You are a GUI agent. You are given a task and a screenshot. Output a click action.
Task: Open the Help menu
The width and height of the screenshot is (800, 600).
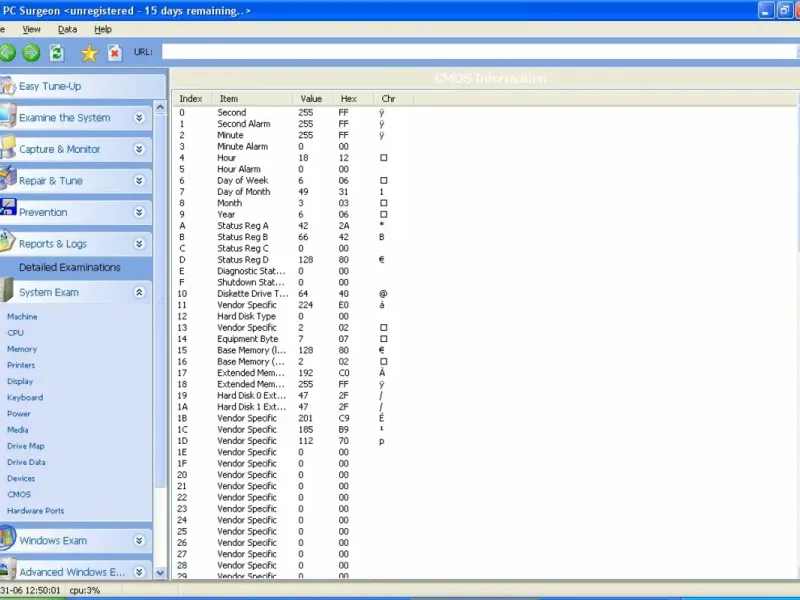(103, 30)
